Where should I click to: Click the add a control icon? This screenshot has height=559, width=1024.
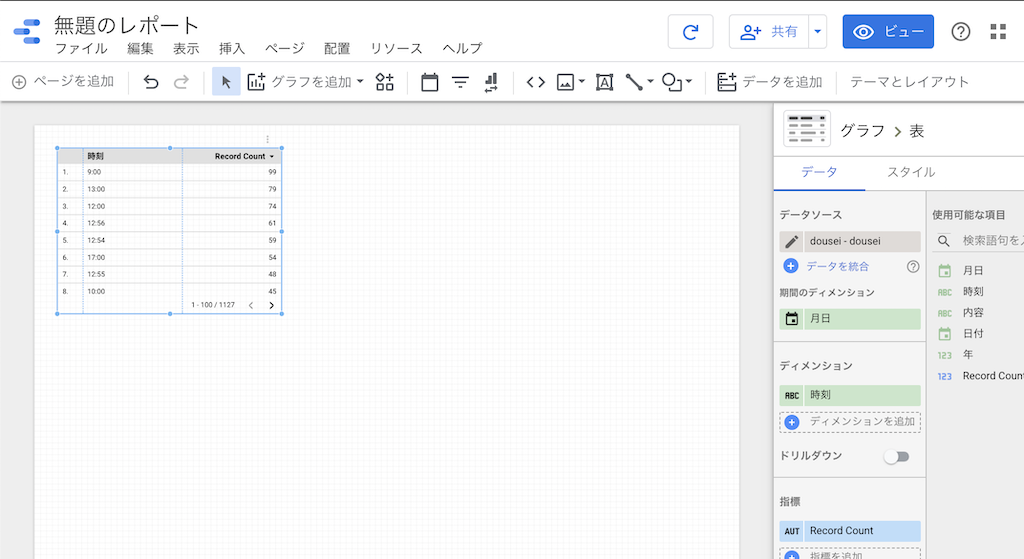tap(385, 82)
